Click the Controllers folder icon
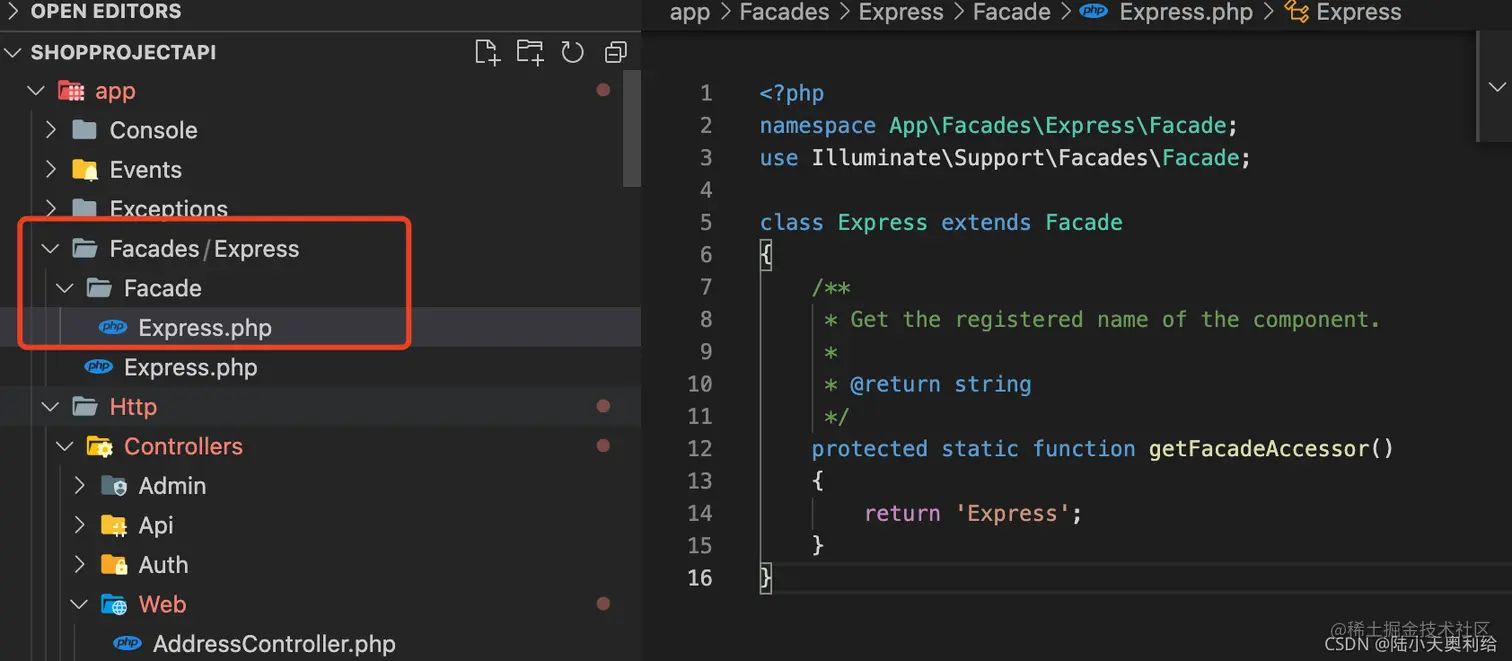Viewport: 1512px width, 661px height. pos(99,446)
